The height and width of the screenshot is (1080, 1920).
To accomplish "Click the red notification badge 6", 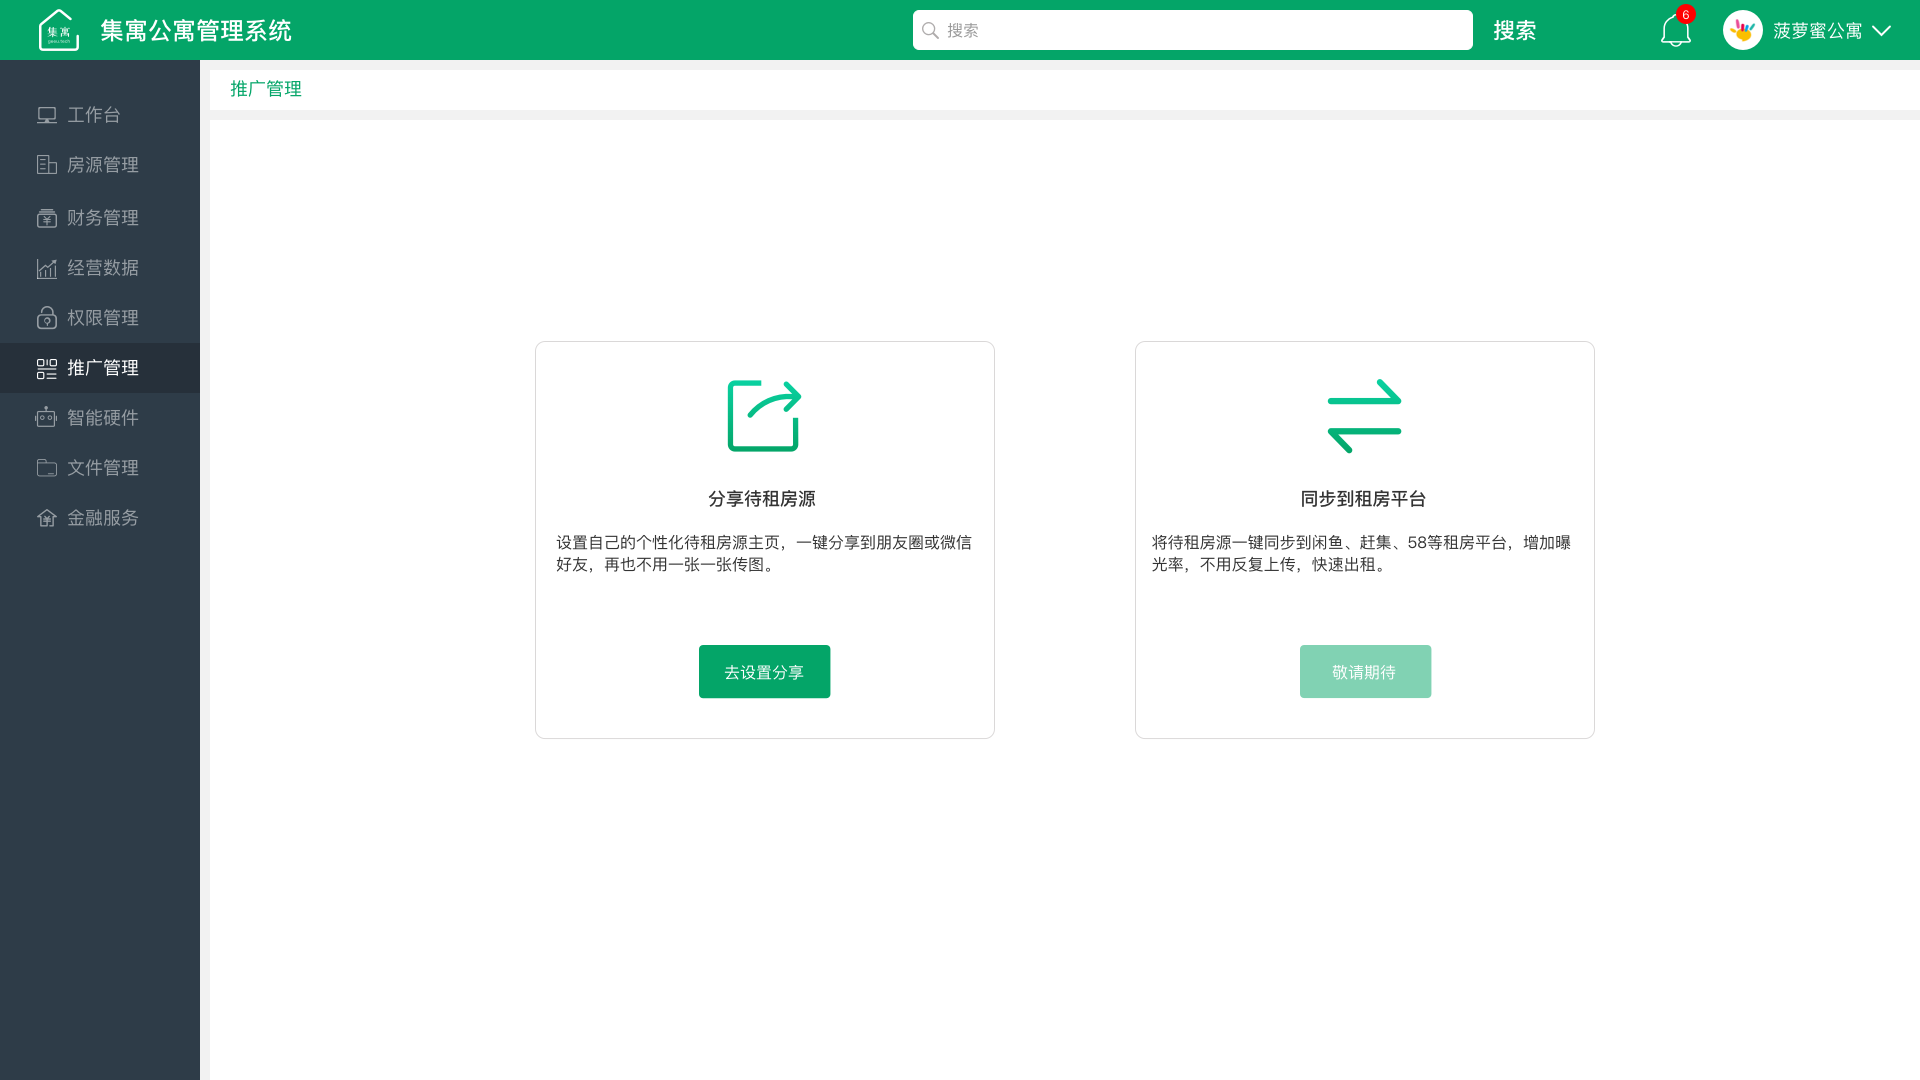I will (x=1686, y=14).
